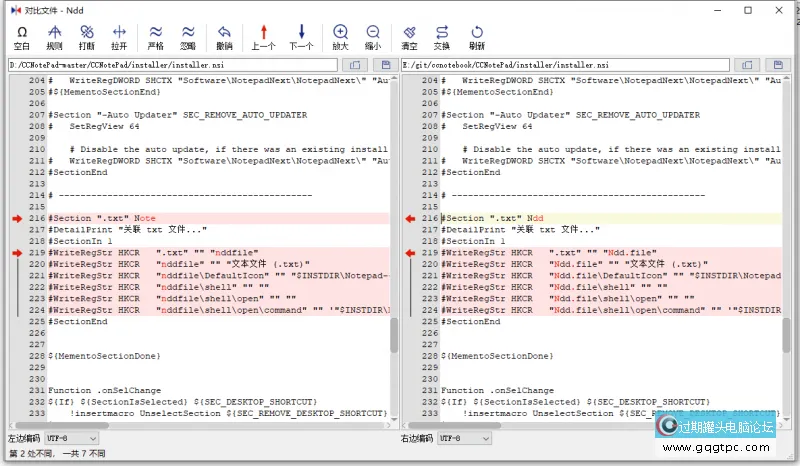The width and height of the screenshot is (800, 466).
Task: Click the 撤销 (undo) toolbar icon
Action: (224, 37)
